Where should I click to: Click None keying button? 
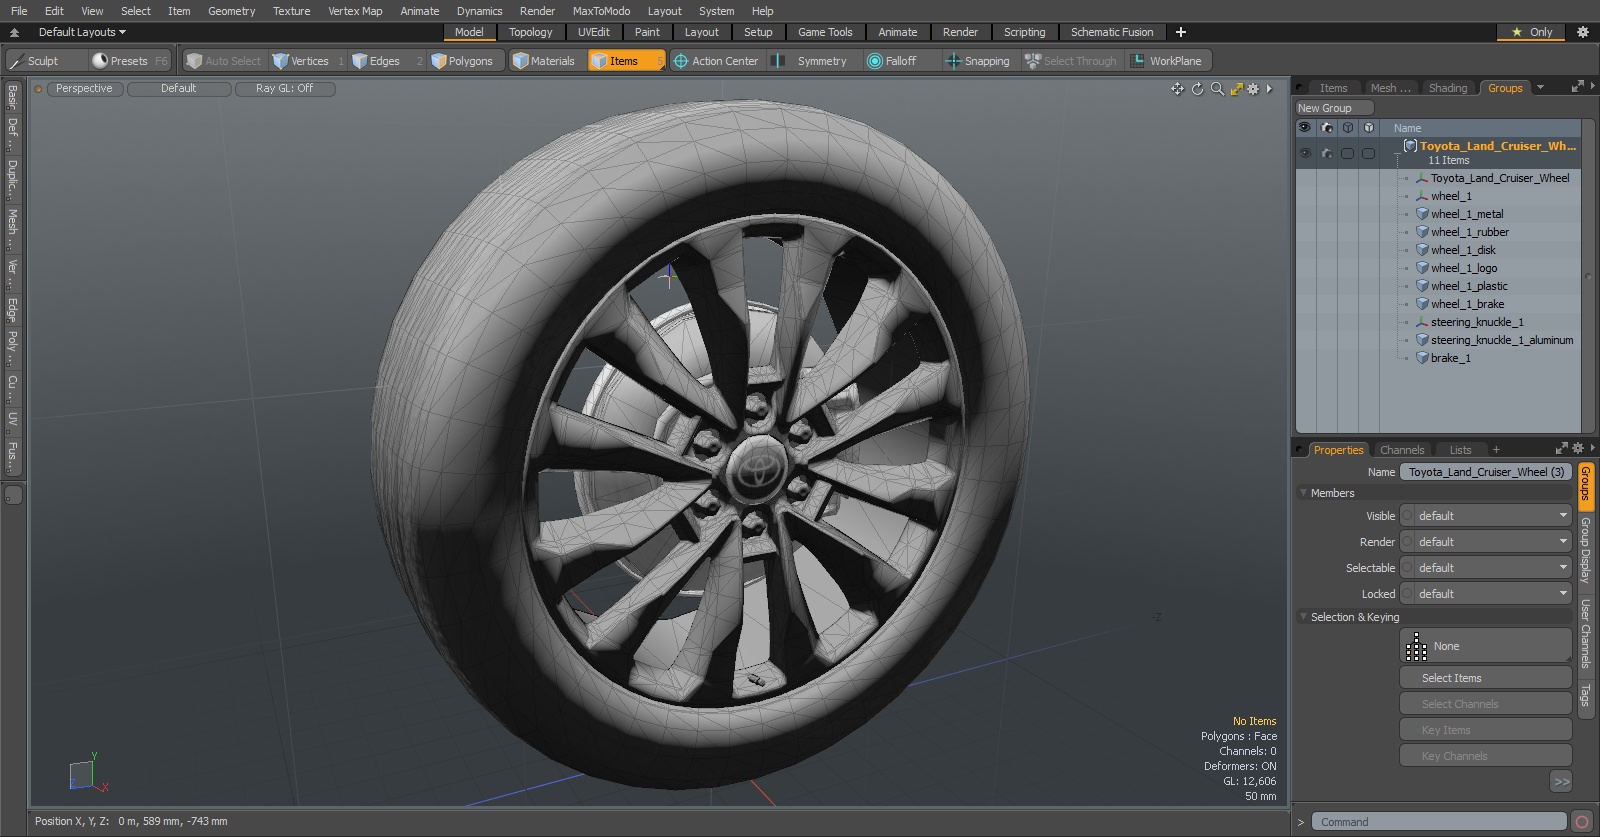pyautogui.click(x=1486, y=646)
